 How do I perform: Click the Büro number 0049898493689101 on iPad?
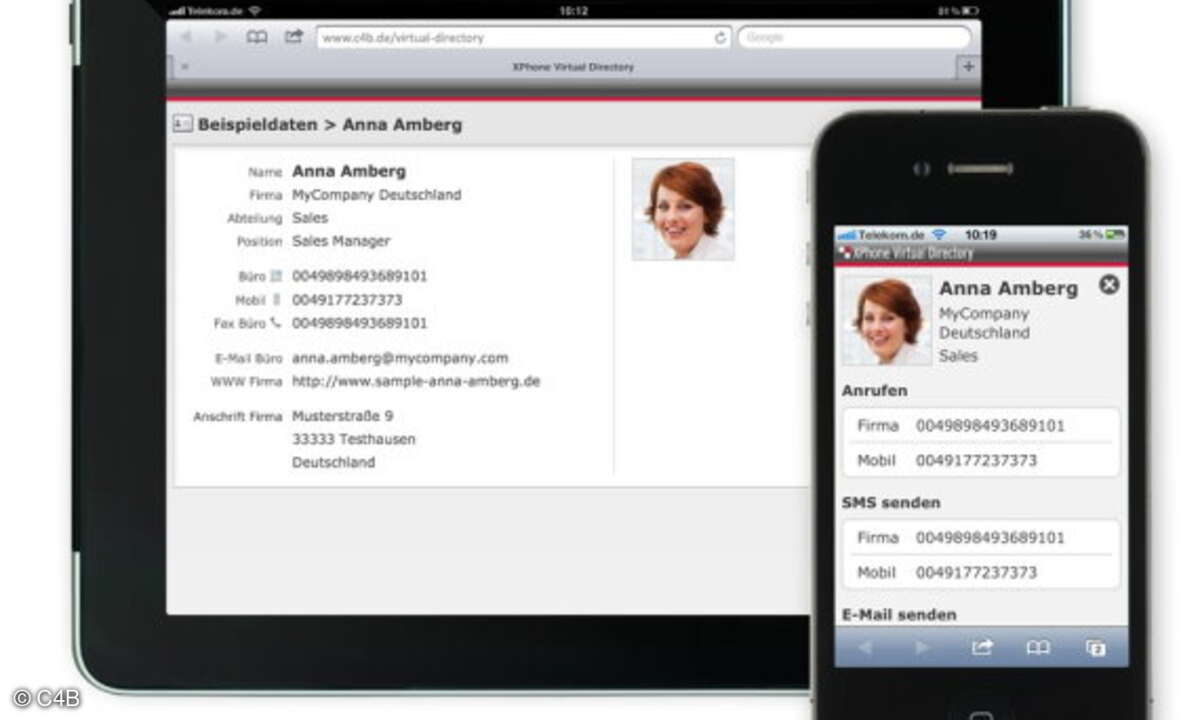tap(360, 276)
